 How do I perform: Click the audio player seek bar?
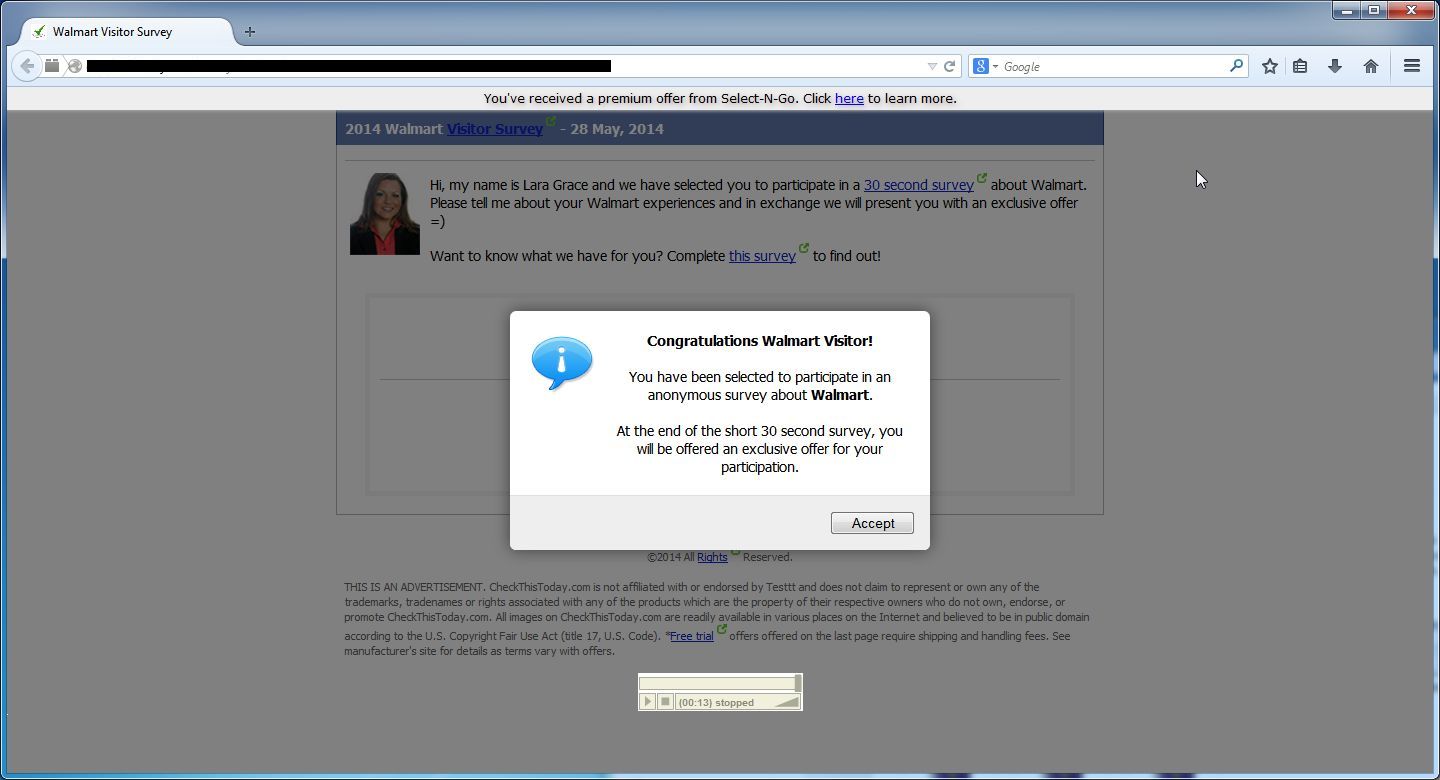719,683
